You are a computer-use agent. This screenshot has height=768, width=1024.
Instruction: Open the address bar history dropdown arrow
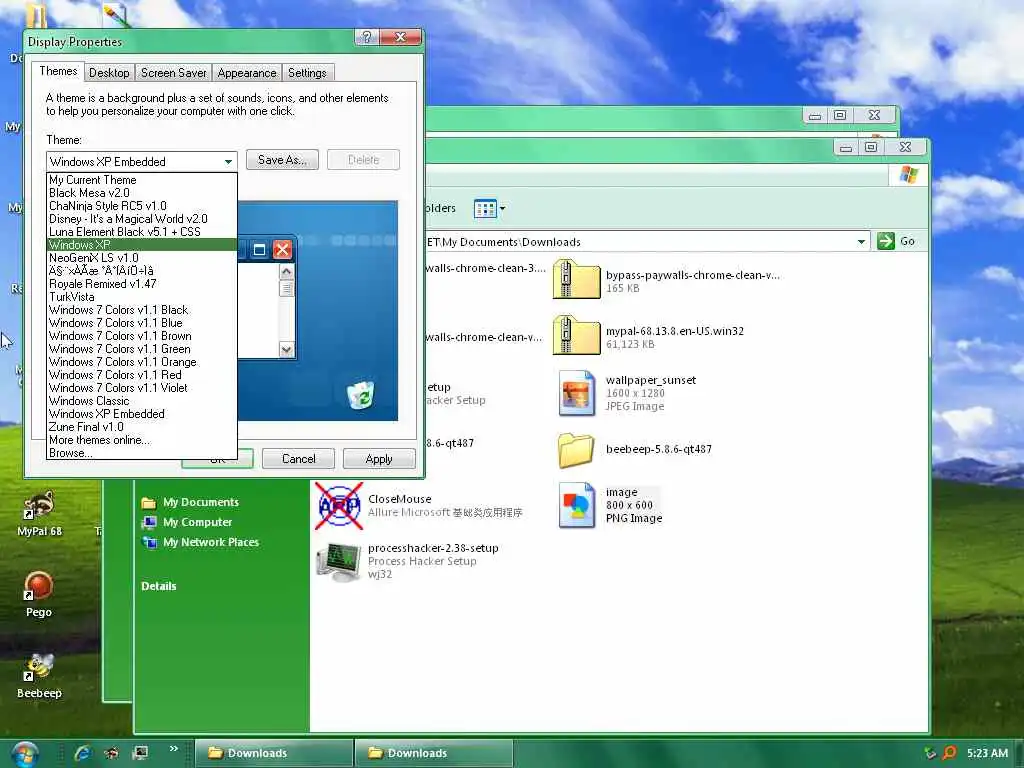click(861, 242)
